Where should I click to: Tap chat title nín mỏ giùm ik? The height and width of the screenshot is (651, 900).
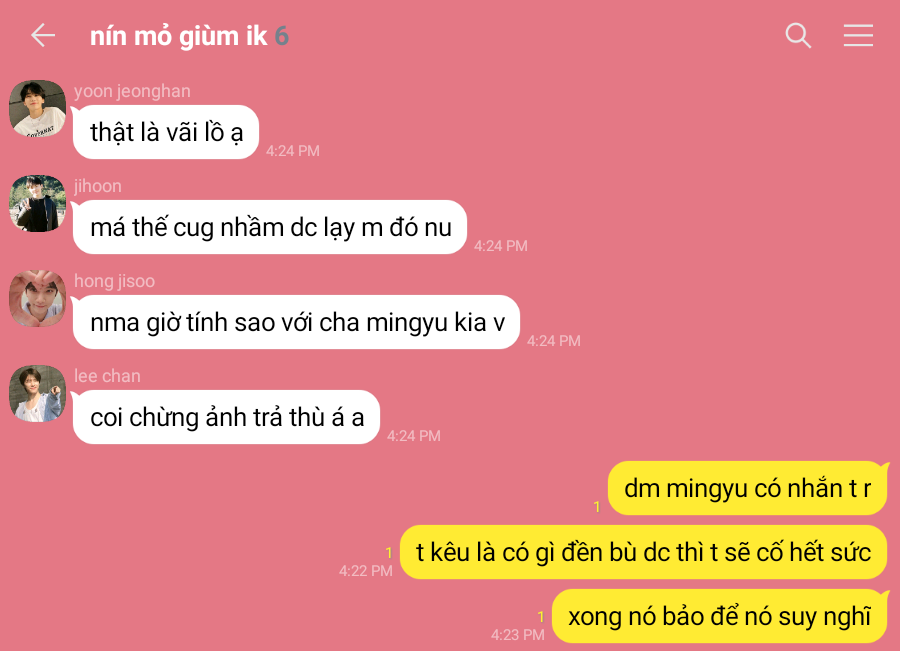179,36
